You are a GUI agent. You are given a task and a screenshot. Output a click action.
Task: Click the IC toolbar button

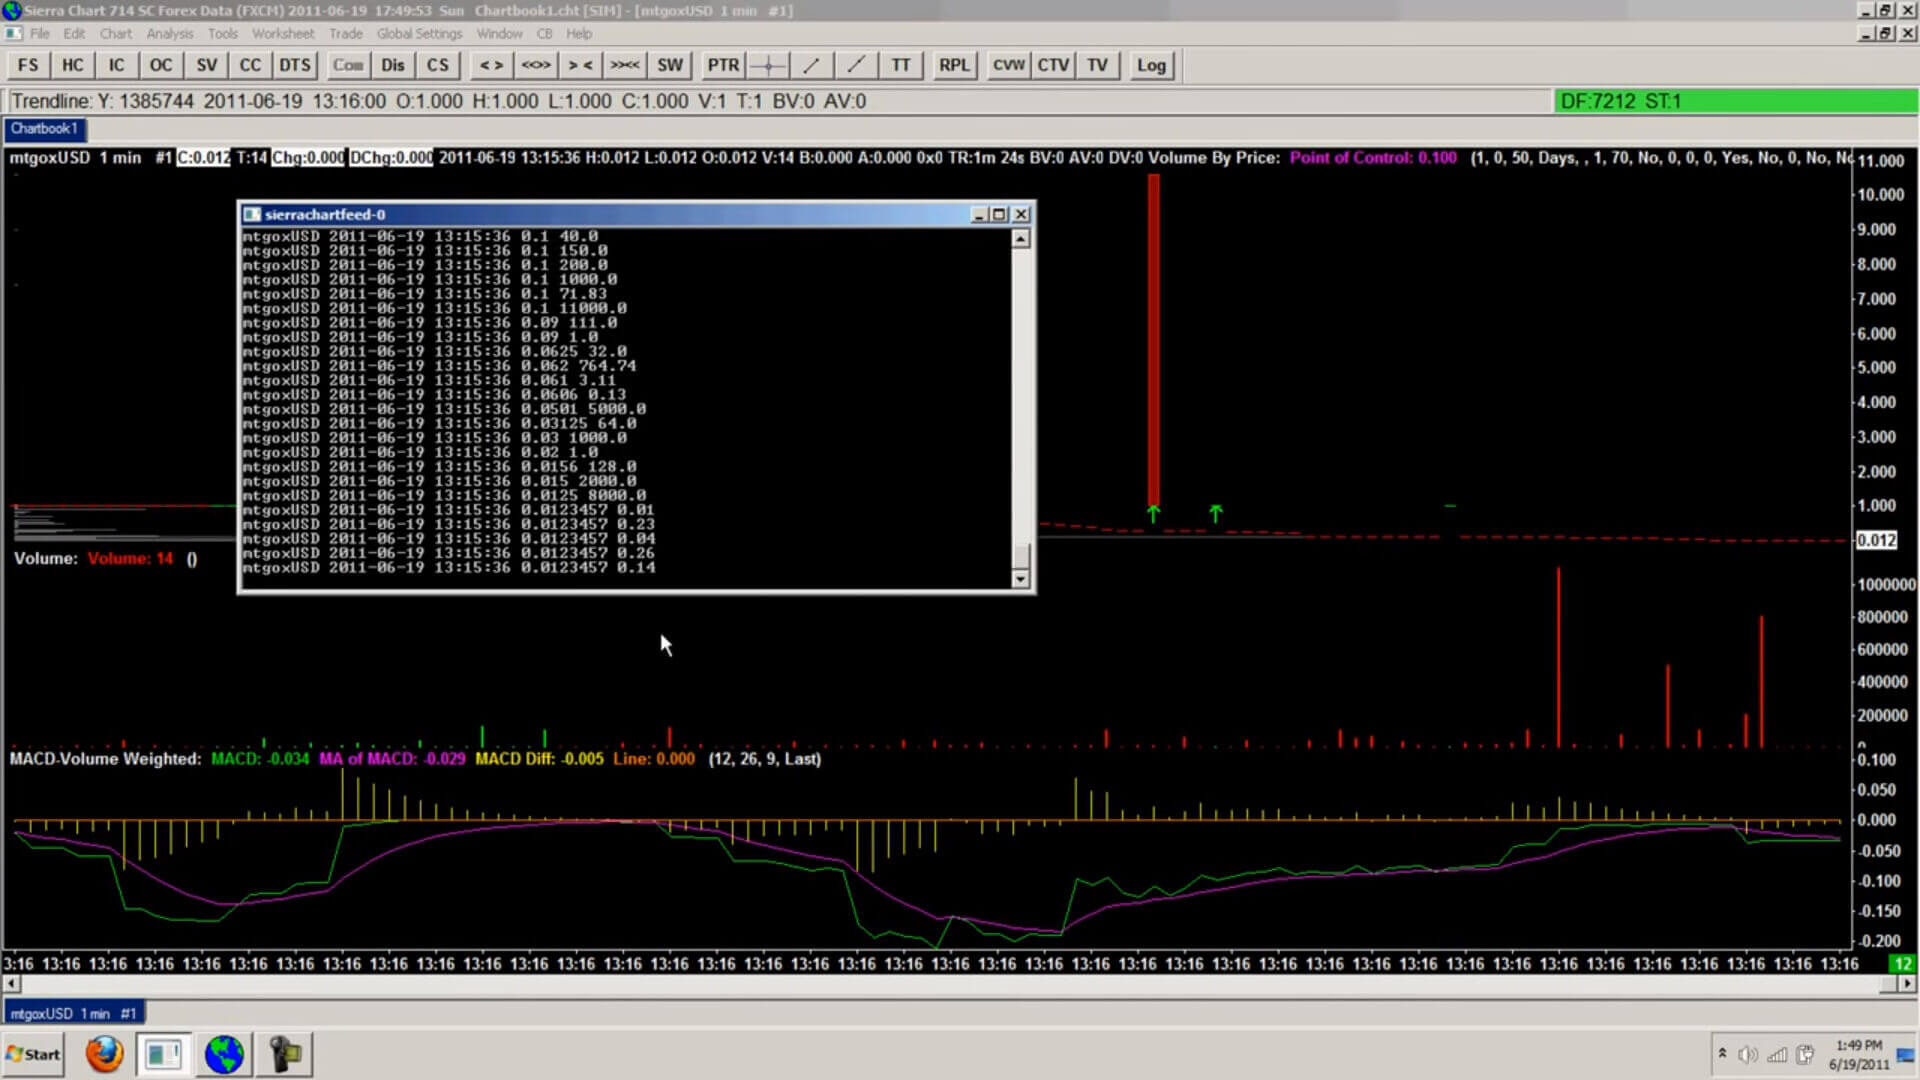(116, 65)
